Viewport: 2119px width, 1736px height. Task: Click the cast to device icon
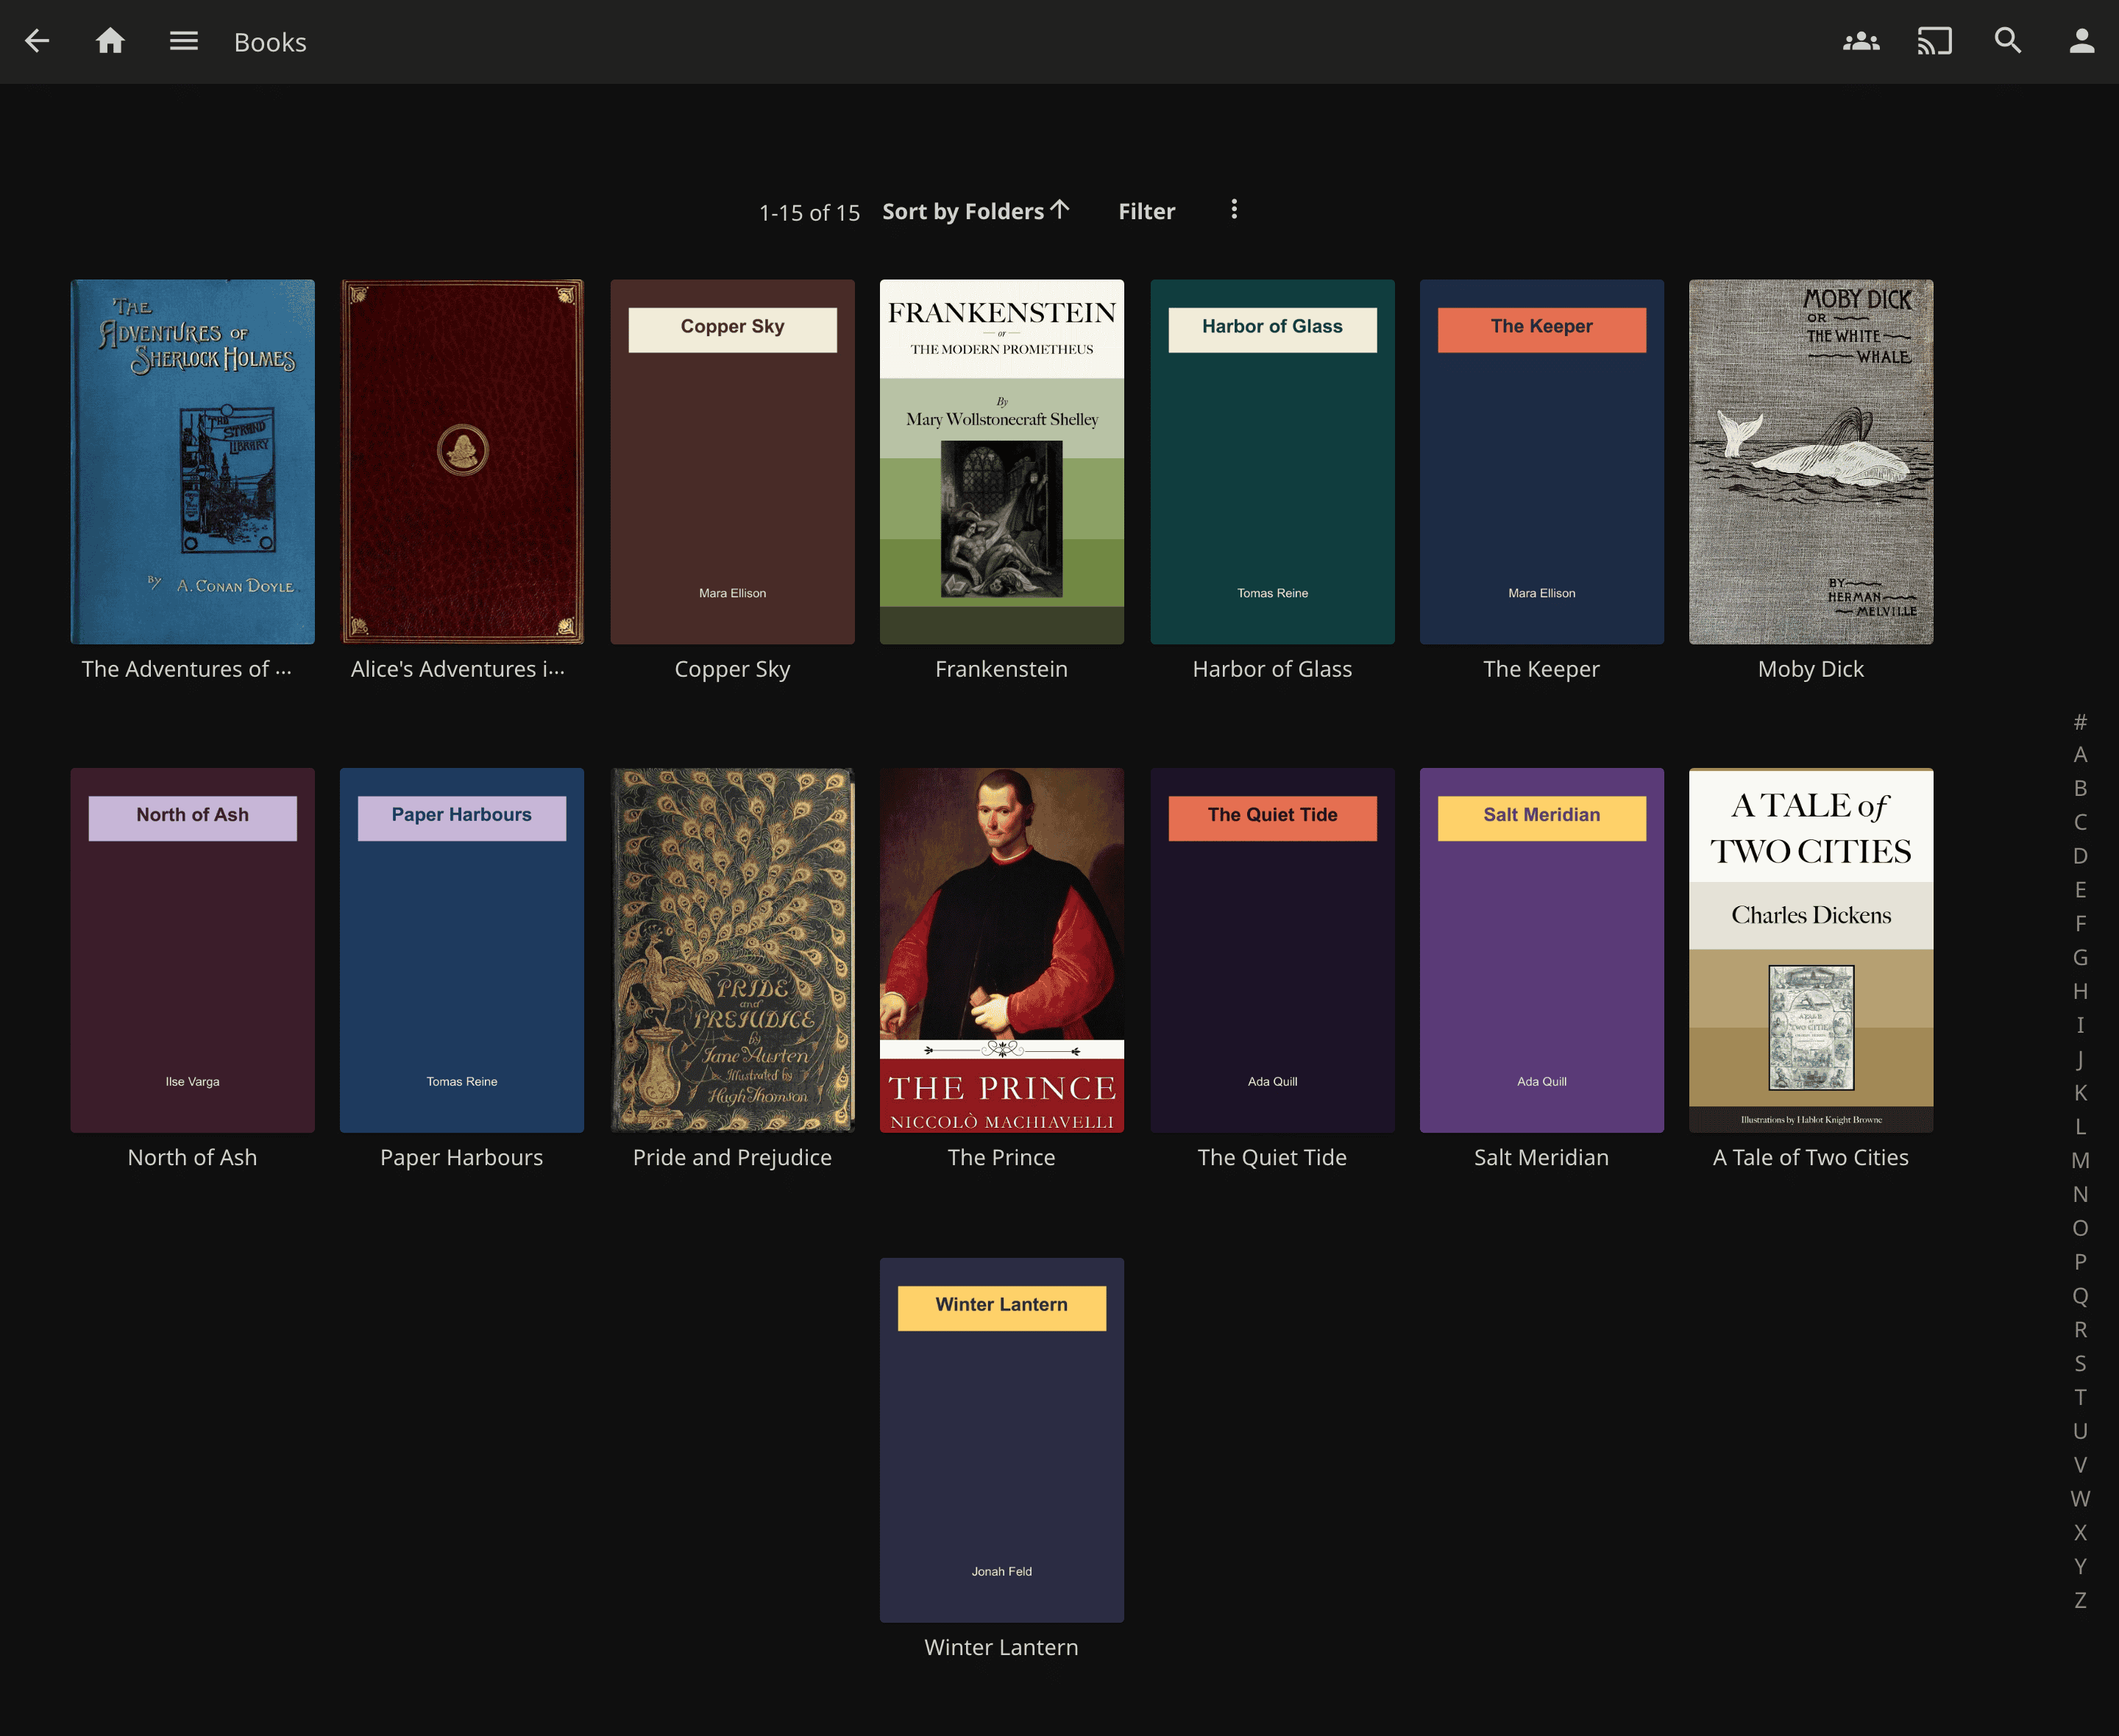click(1934, 41)
